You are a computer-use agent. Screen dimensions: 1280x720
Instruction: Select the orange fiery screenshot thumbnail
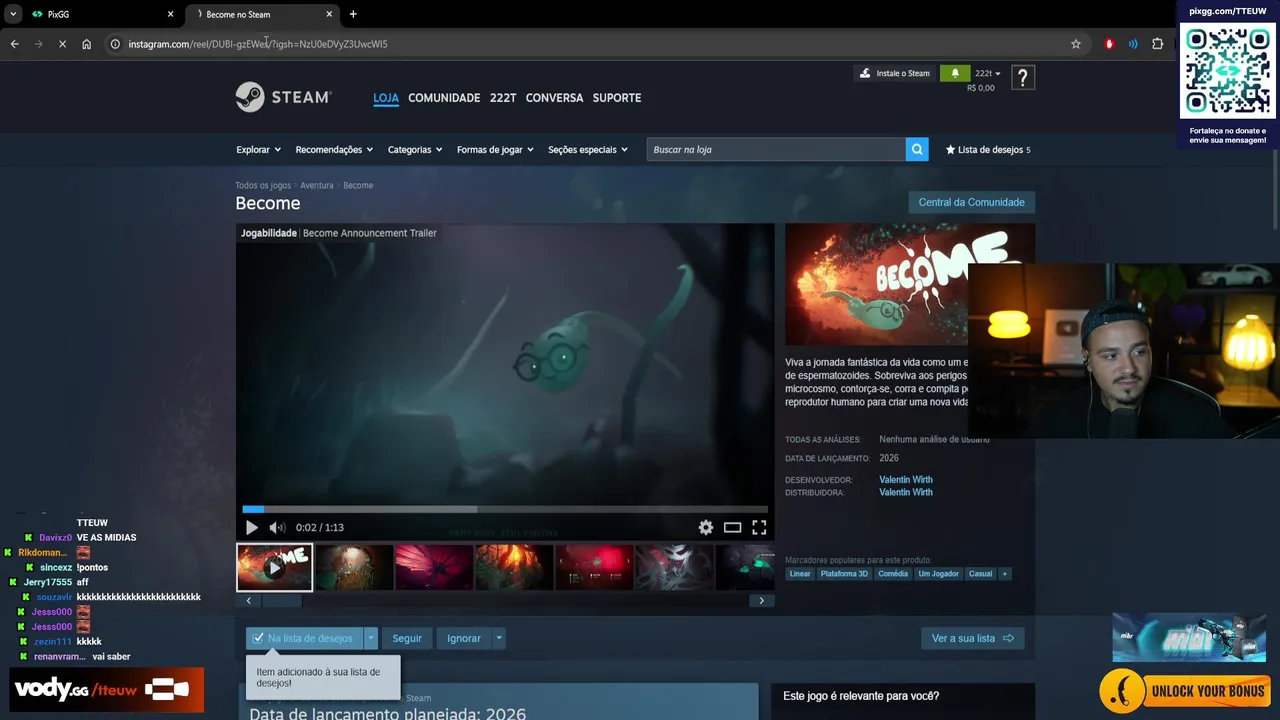click(x=514, y=567)
